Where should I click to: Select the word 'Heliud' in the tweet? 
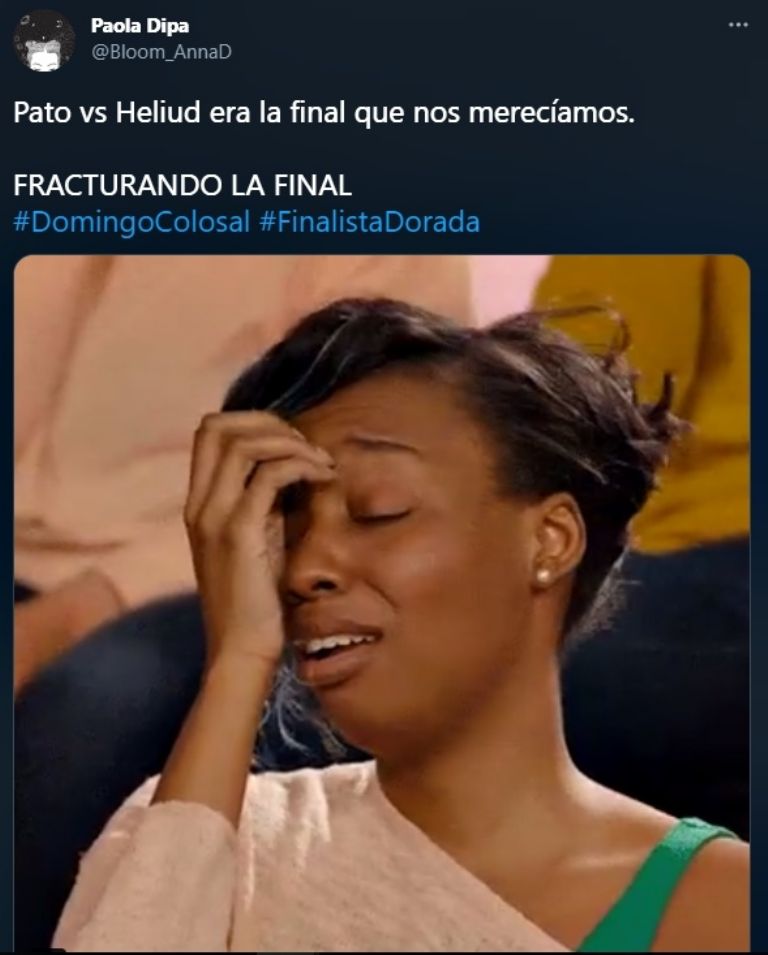point(157,112)
